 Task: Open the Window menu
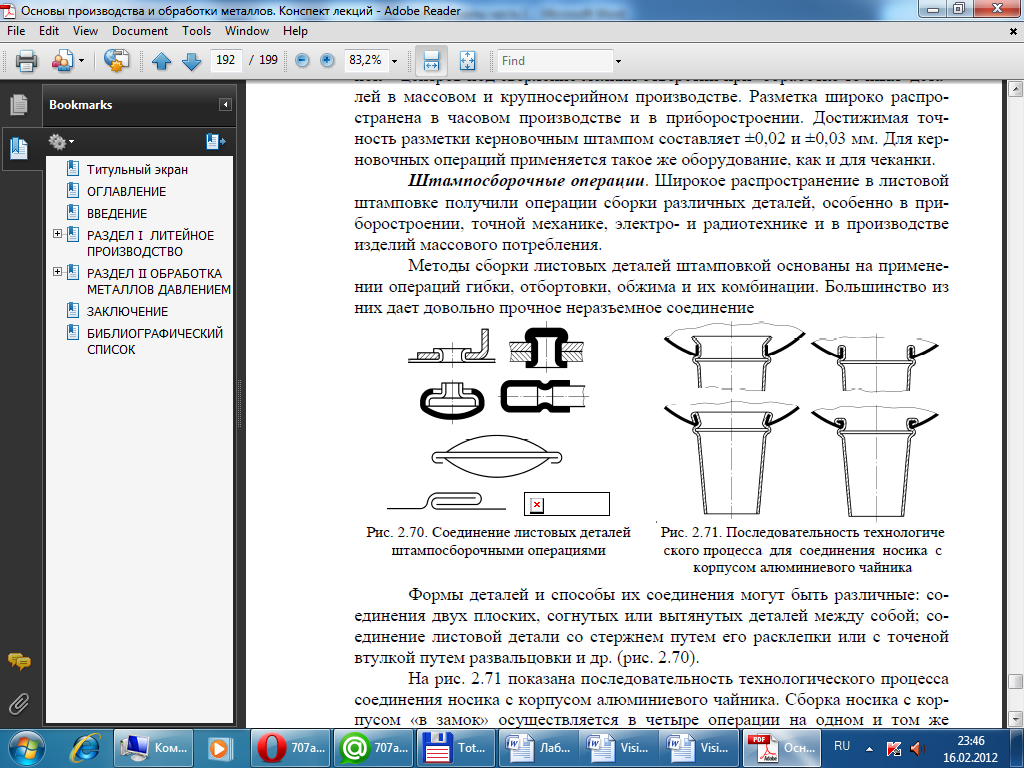(x=246, y=31)
